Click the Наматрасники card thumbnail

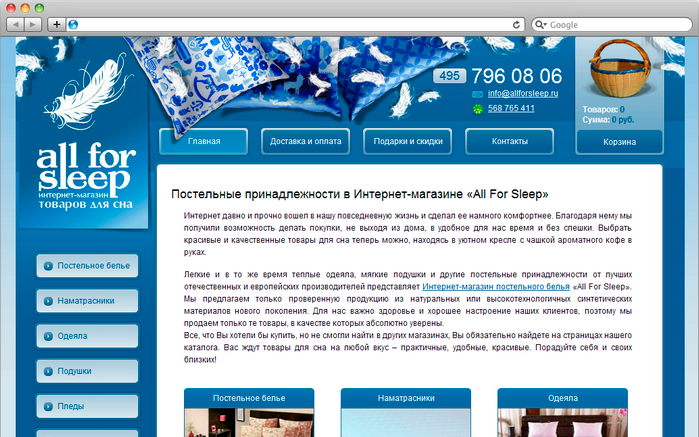[406, 423]
